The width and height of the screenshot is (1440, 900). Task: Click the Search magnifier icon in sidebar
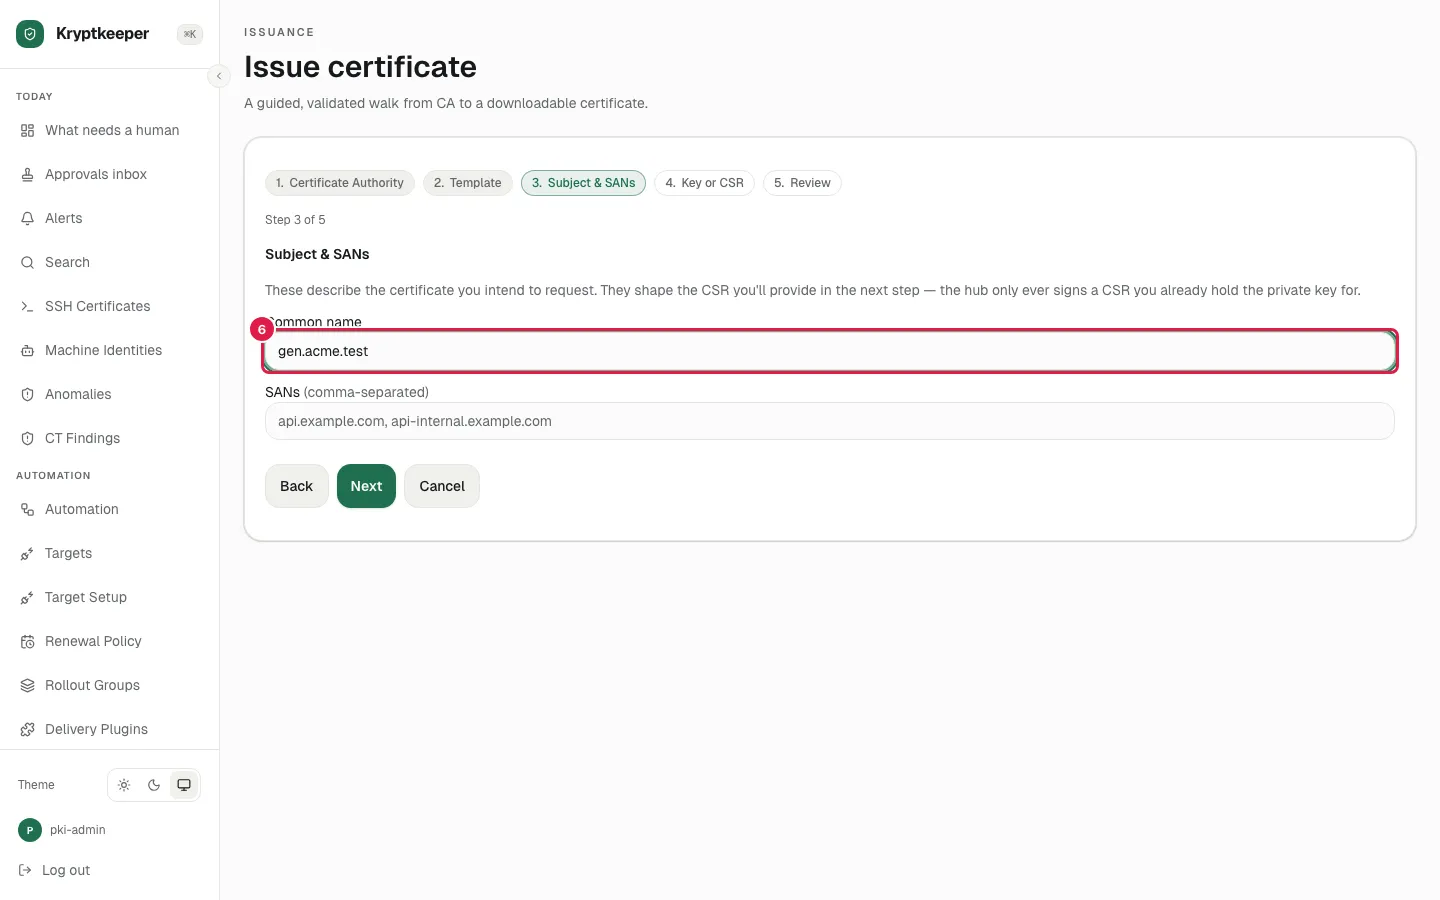tap(27, 263)
